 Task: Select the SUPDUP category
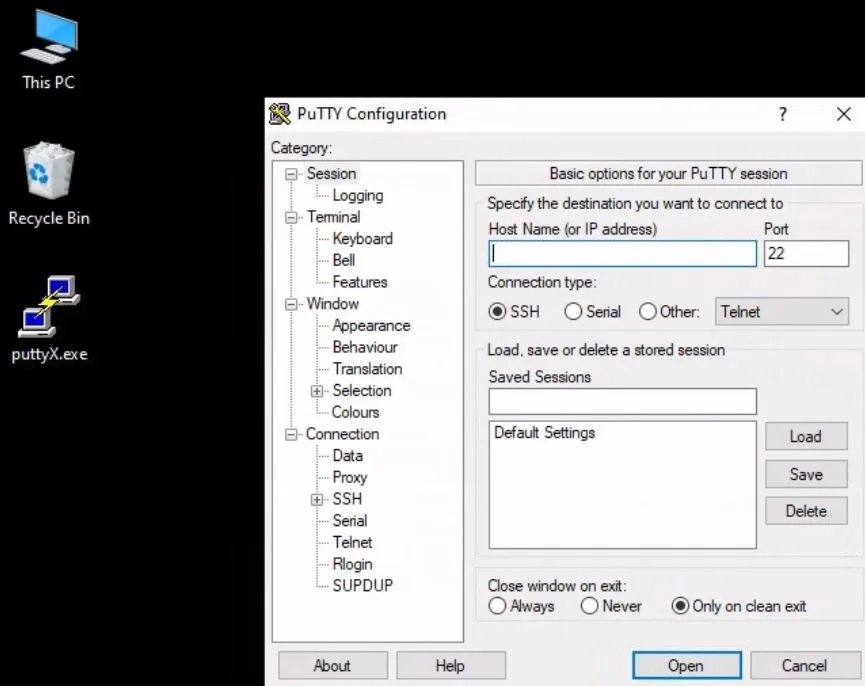(x=362, y=585)
